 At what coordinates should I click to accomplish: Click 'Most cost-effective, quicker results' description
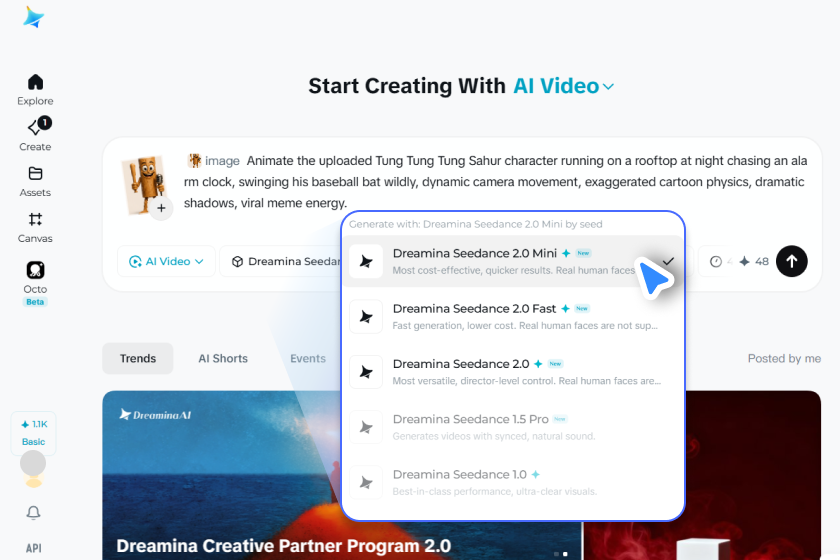pyautogui.click(x=513, y=271)
